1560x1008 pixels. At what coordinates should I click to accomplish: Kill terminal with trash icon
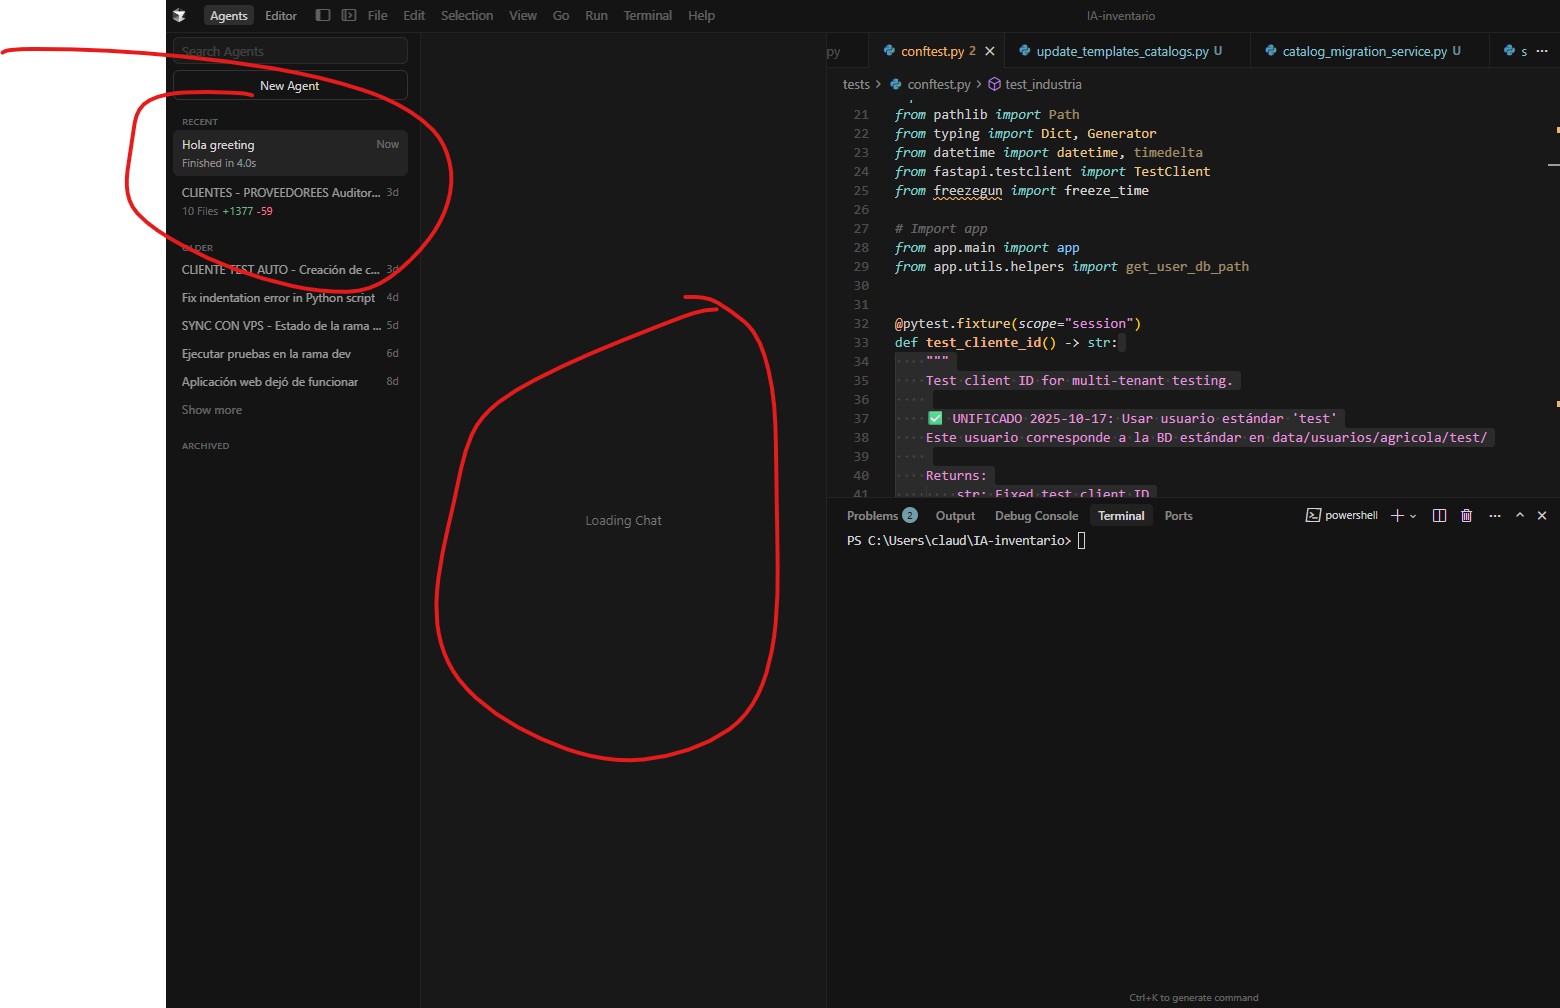tap(1466, 516)
